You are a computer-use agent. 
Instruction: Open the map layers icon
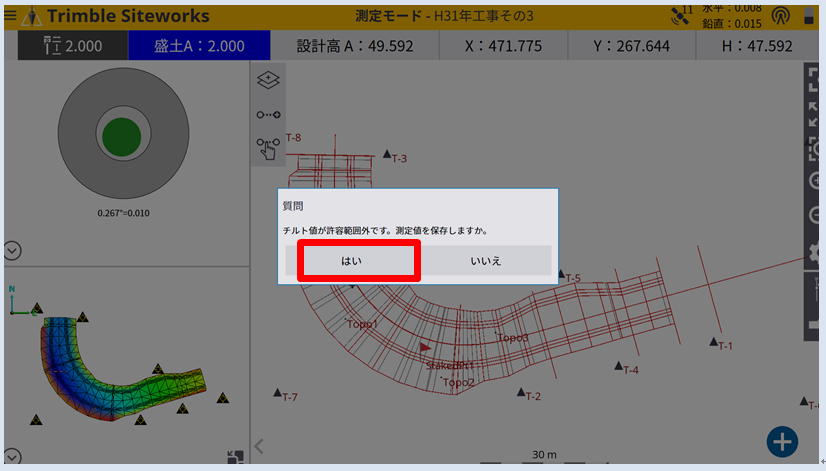pyautogui.click(x=268, y=80)
